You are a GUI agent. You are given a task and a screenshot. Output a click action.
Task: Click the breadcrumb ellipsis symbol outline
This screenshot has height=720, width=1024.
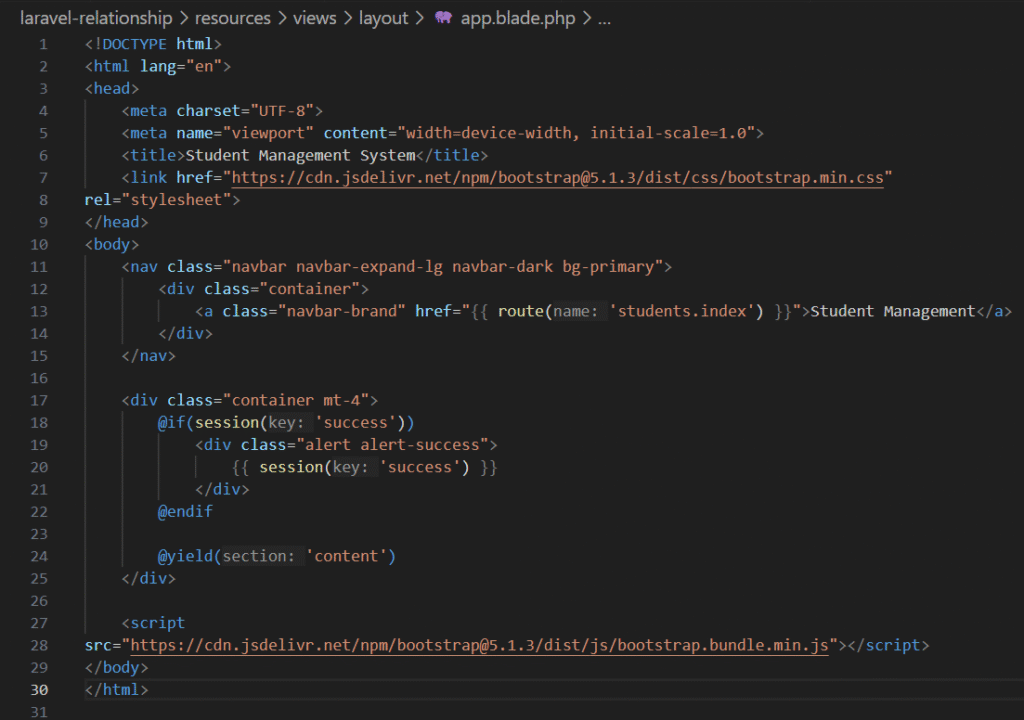pyautogui.click(x=603, y=18)
